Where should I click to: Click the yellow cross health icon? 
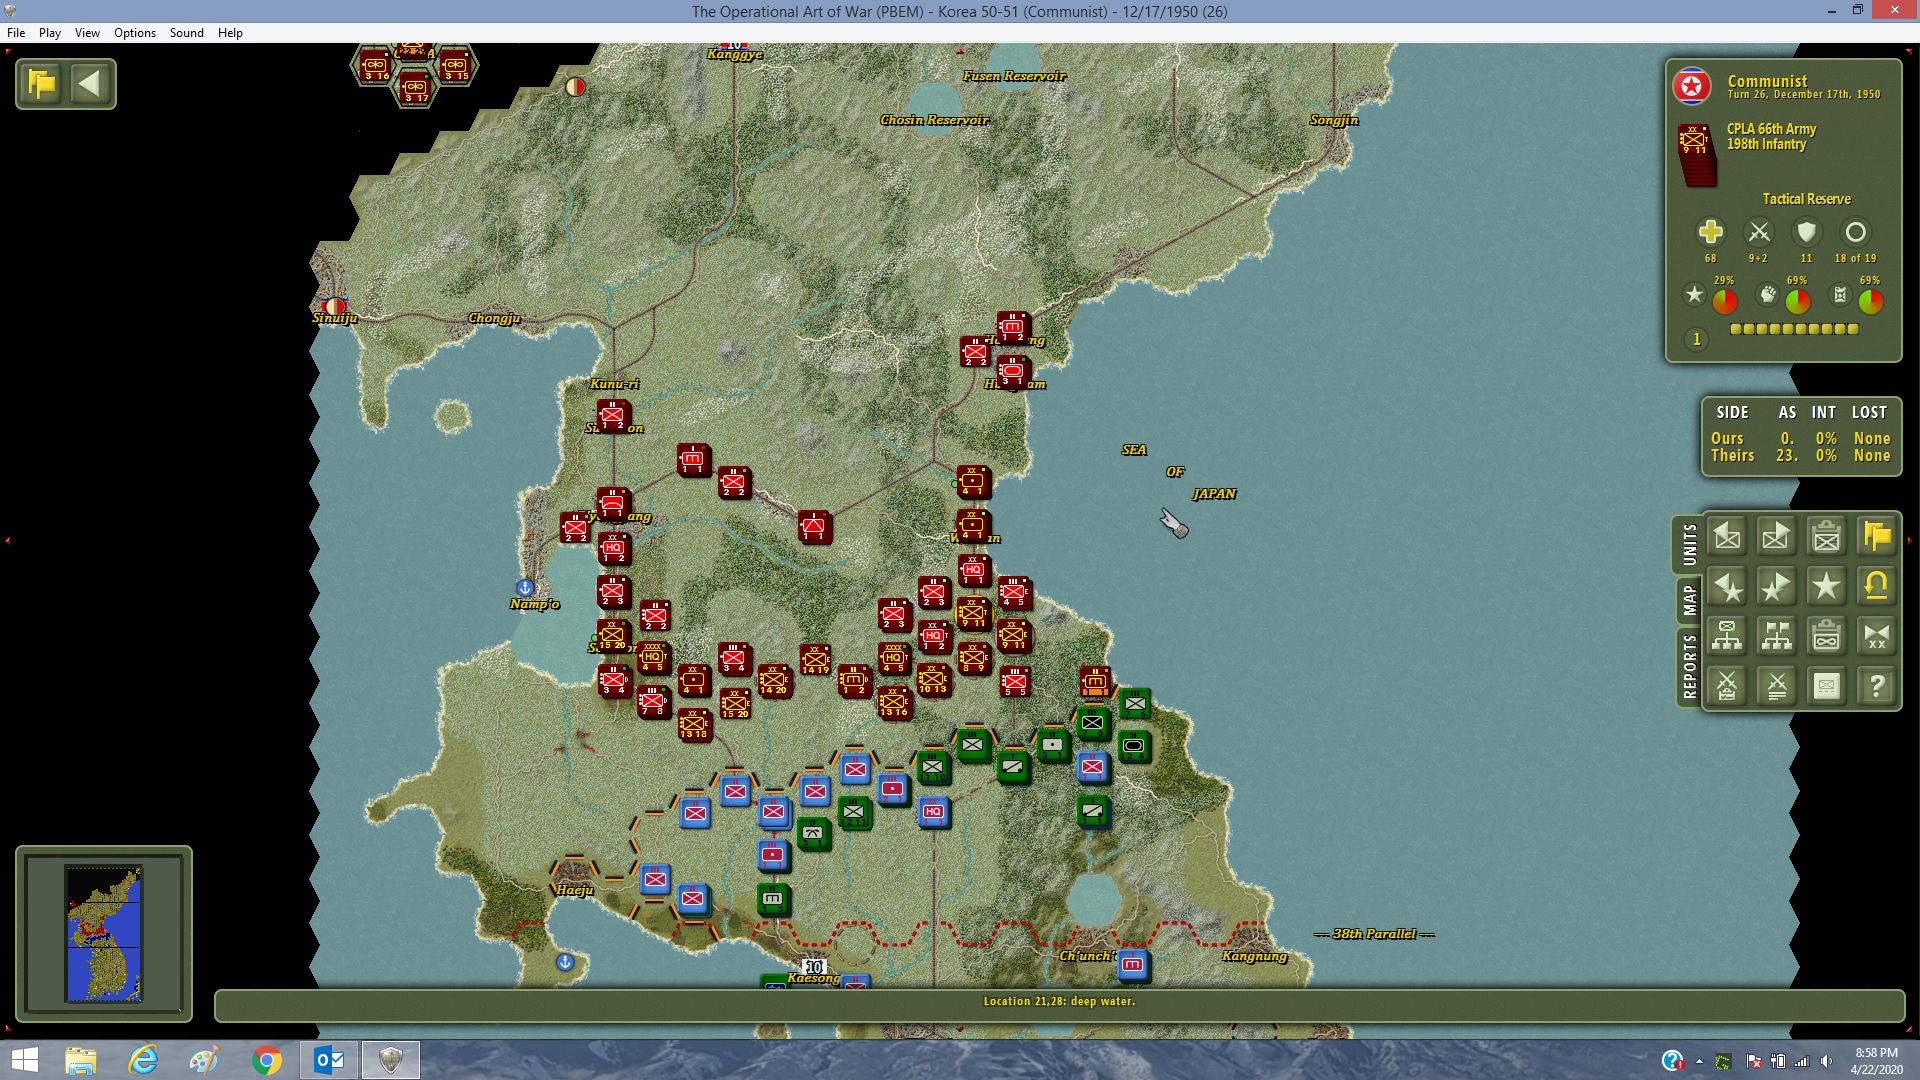coord(1711,232)
